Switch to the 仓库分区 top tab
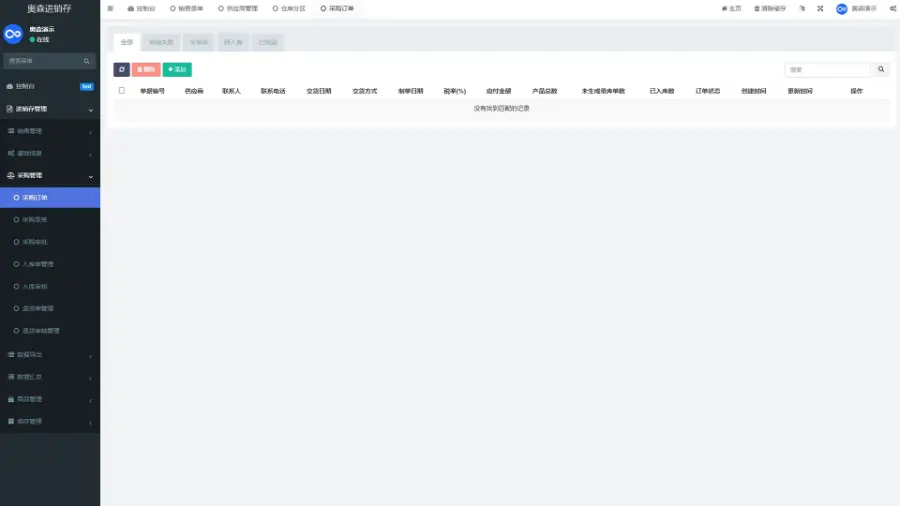 [x=288, y=8]
